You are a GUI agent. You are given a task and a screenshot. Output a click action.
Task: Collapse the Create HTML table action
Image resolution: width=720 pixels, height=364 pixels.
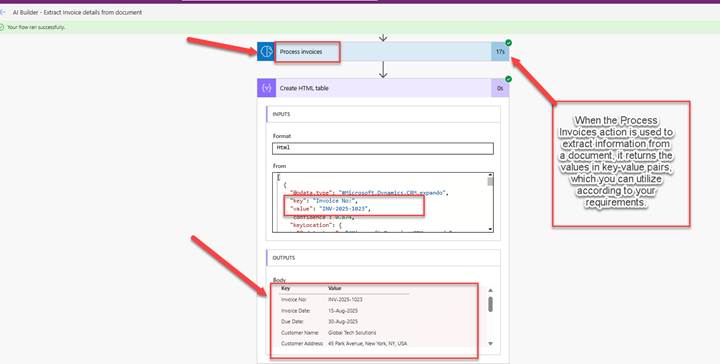coord(383,88)
